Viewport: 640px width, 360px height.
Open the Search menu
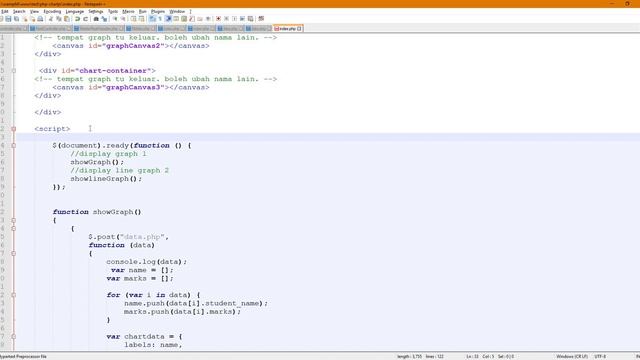click(x=19, y=11)
